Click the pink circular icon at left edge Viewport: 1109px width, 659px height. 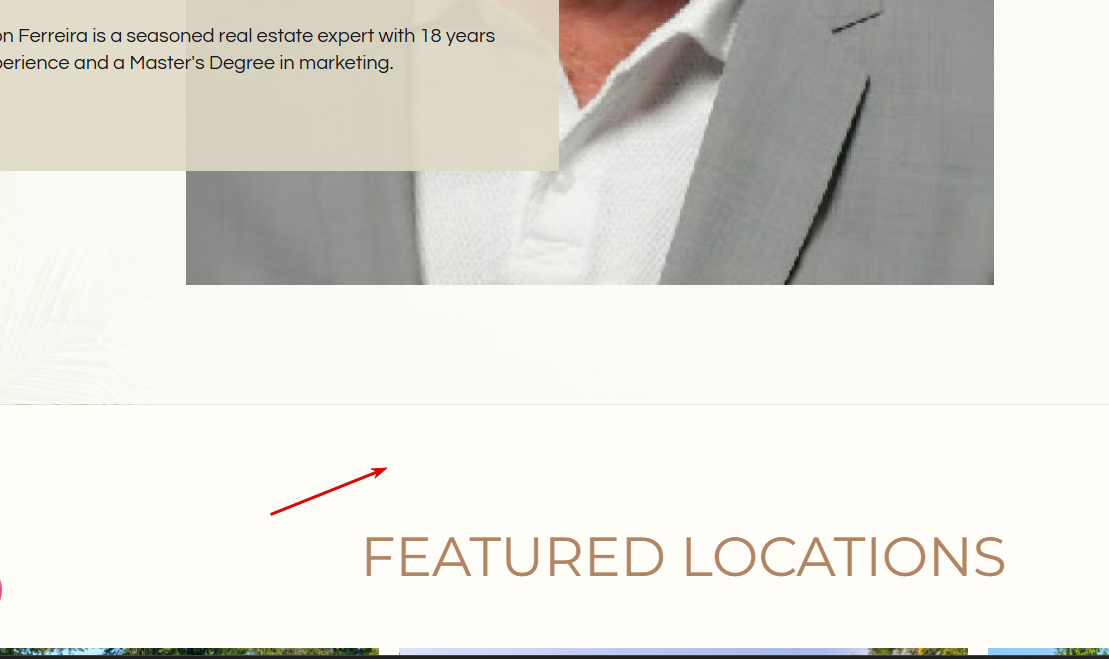tap(1, 589)
